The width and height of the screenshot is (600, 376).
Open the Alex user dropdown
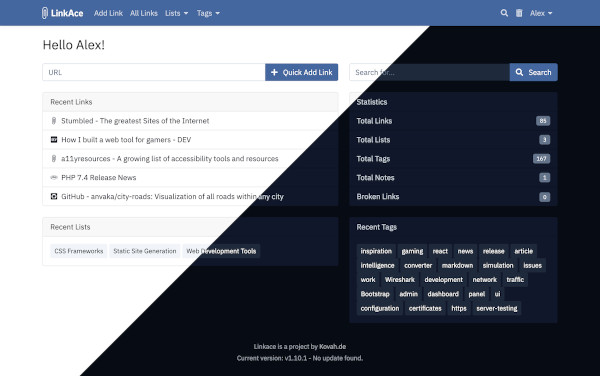click(541, 13)
